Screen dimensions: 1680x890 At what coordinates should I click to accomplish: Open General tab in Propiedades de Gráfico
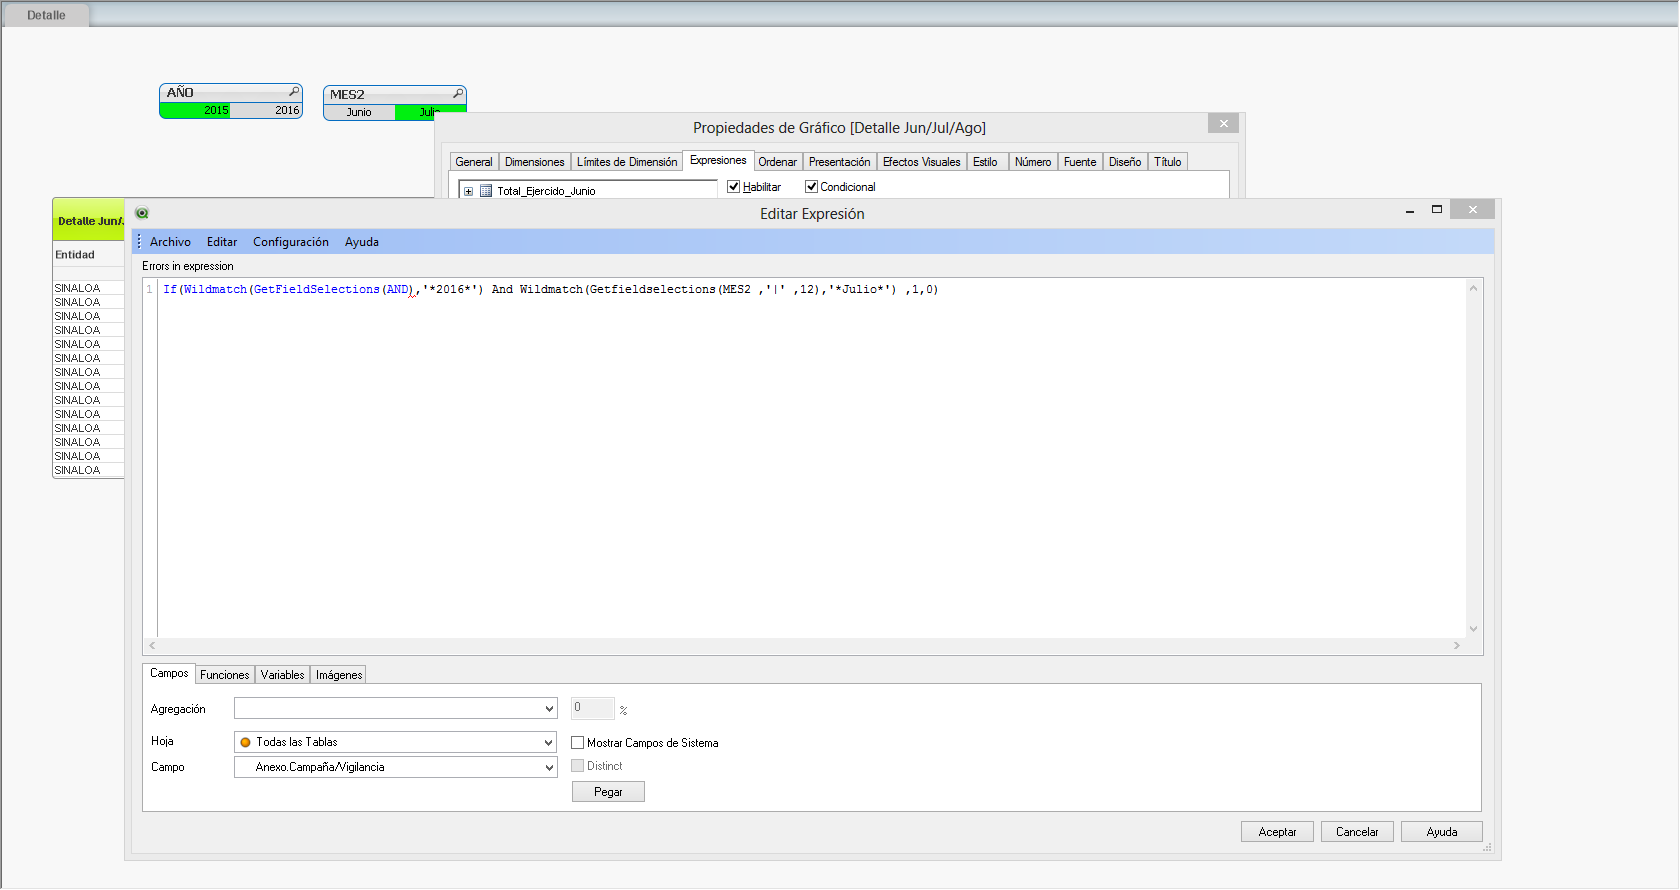click(474, 162)
